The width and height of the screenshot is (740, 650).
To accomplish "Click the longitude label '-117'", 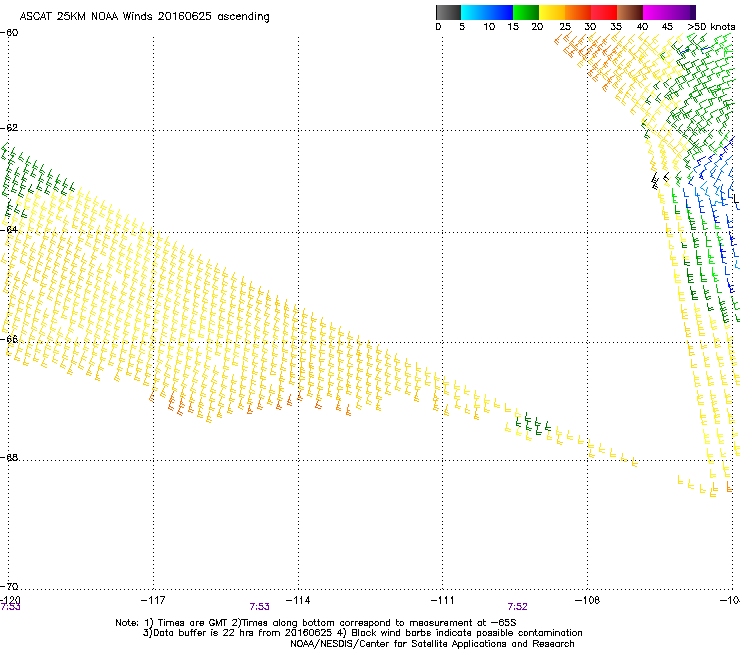I will (x=153, y=600).
